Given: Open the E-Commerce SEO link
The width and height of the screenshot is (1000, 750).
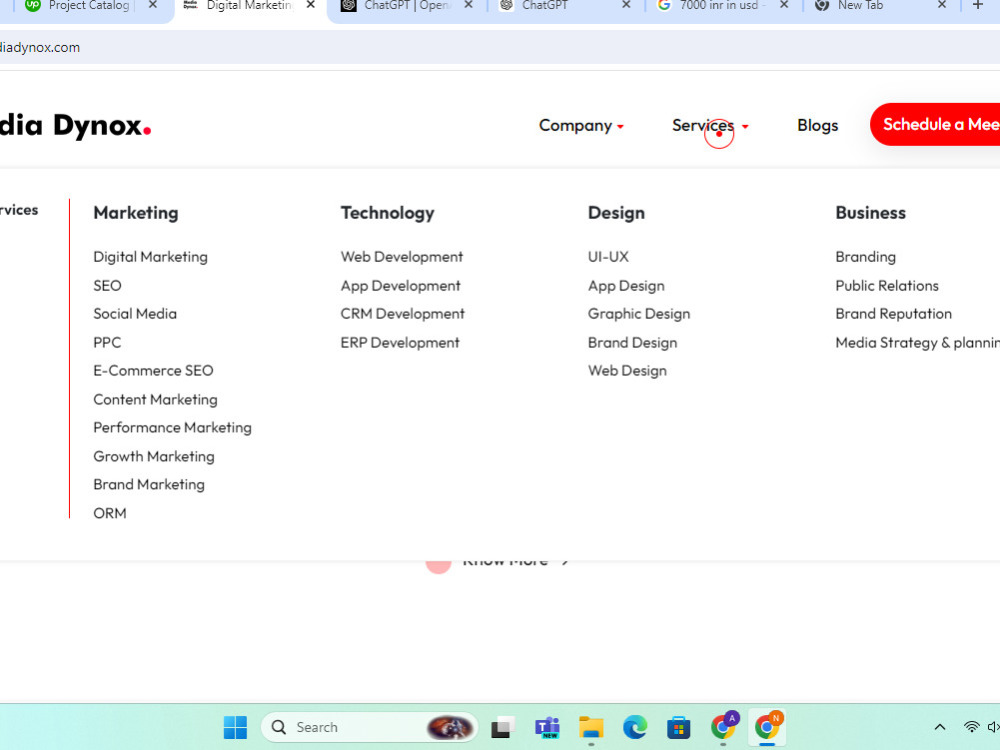Looking at the screenshot, I should pos(153,371).
